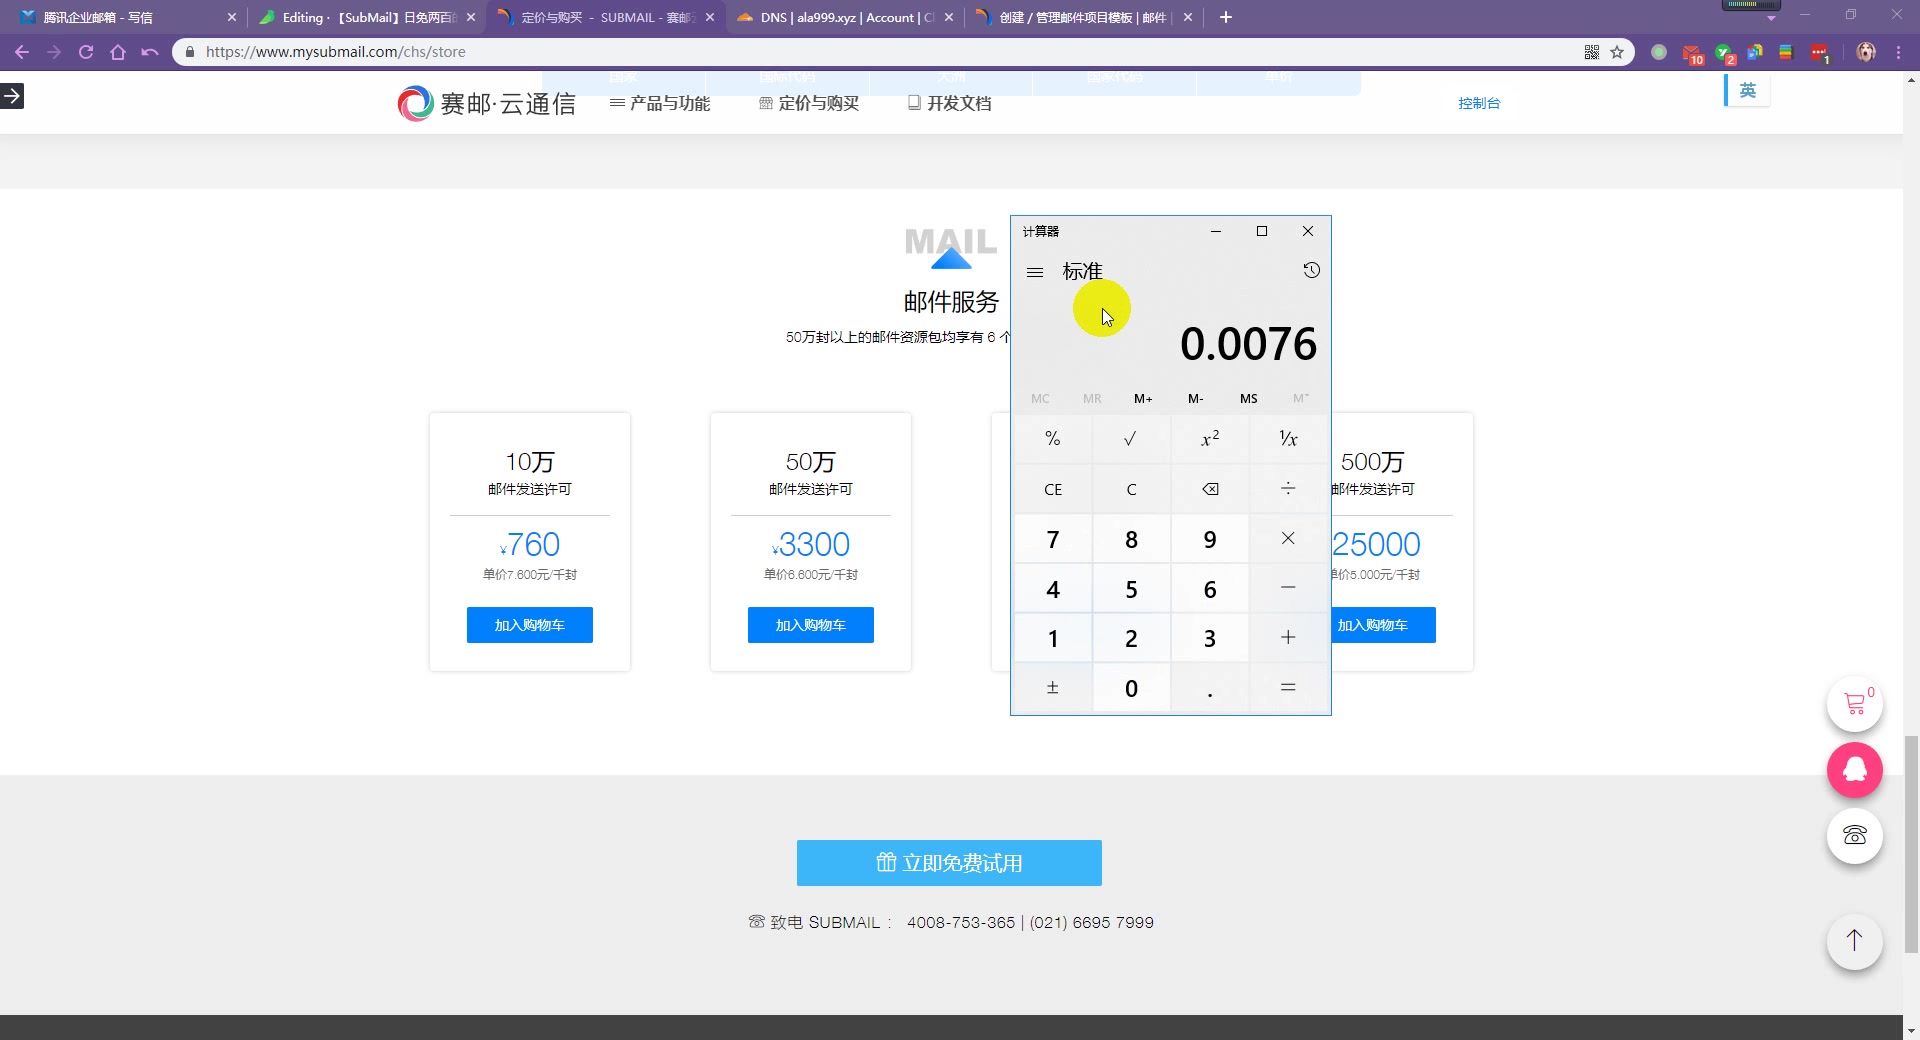The width and height of the screenshot is (1920, 1040).
Task: Click the 760 price of 10万 package
Action: coord(531,545)
